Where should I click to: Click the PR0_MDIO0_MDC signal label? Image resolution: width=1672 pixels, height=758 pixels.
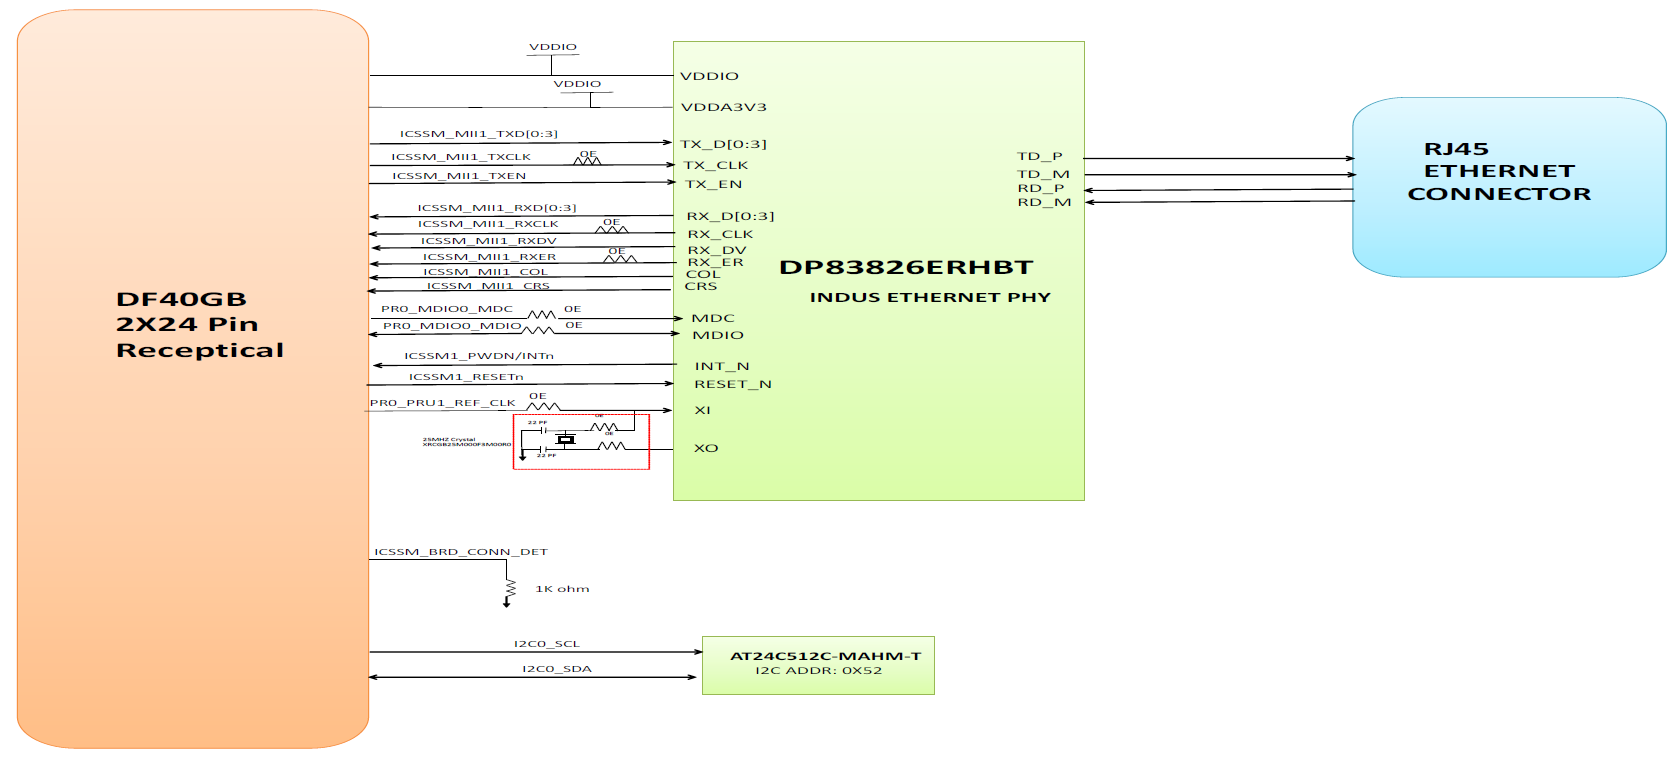446,309
